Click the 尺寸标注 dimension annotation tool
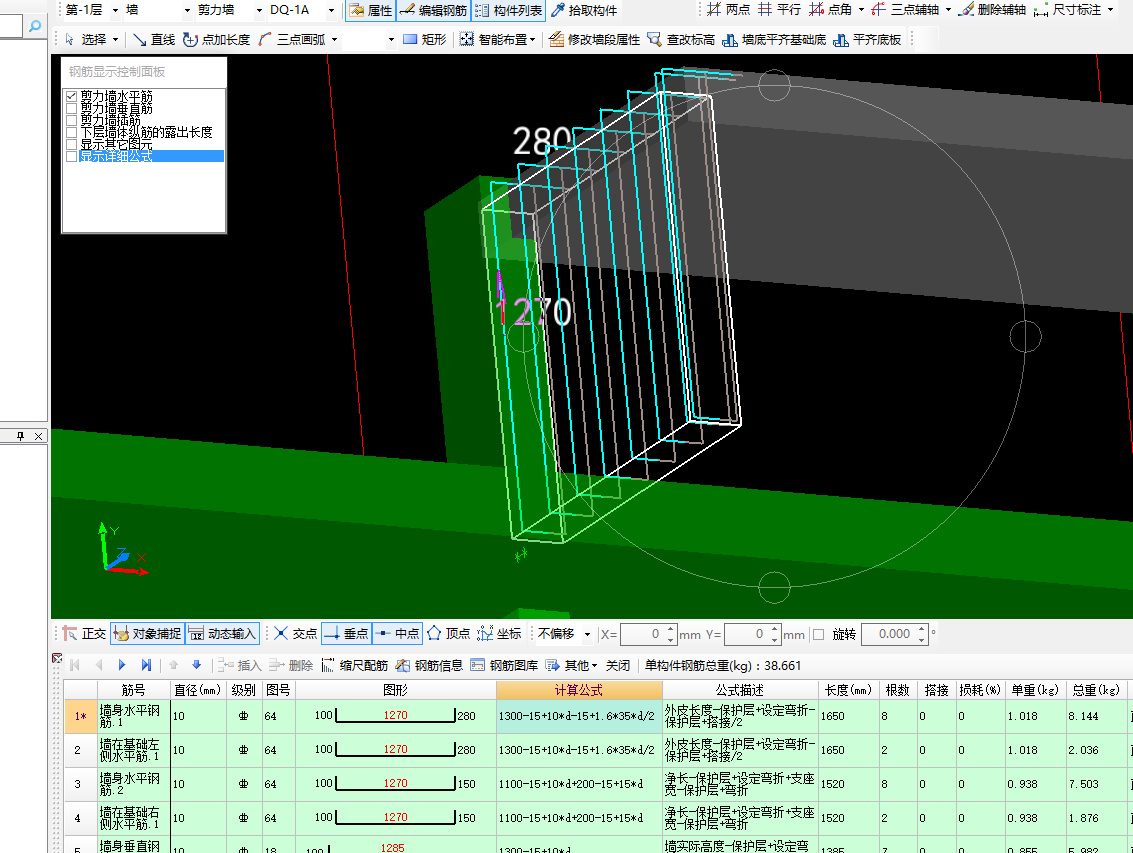Viewport: 1133px width, 853px height. pos(1067,9)
